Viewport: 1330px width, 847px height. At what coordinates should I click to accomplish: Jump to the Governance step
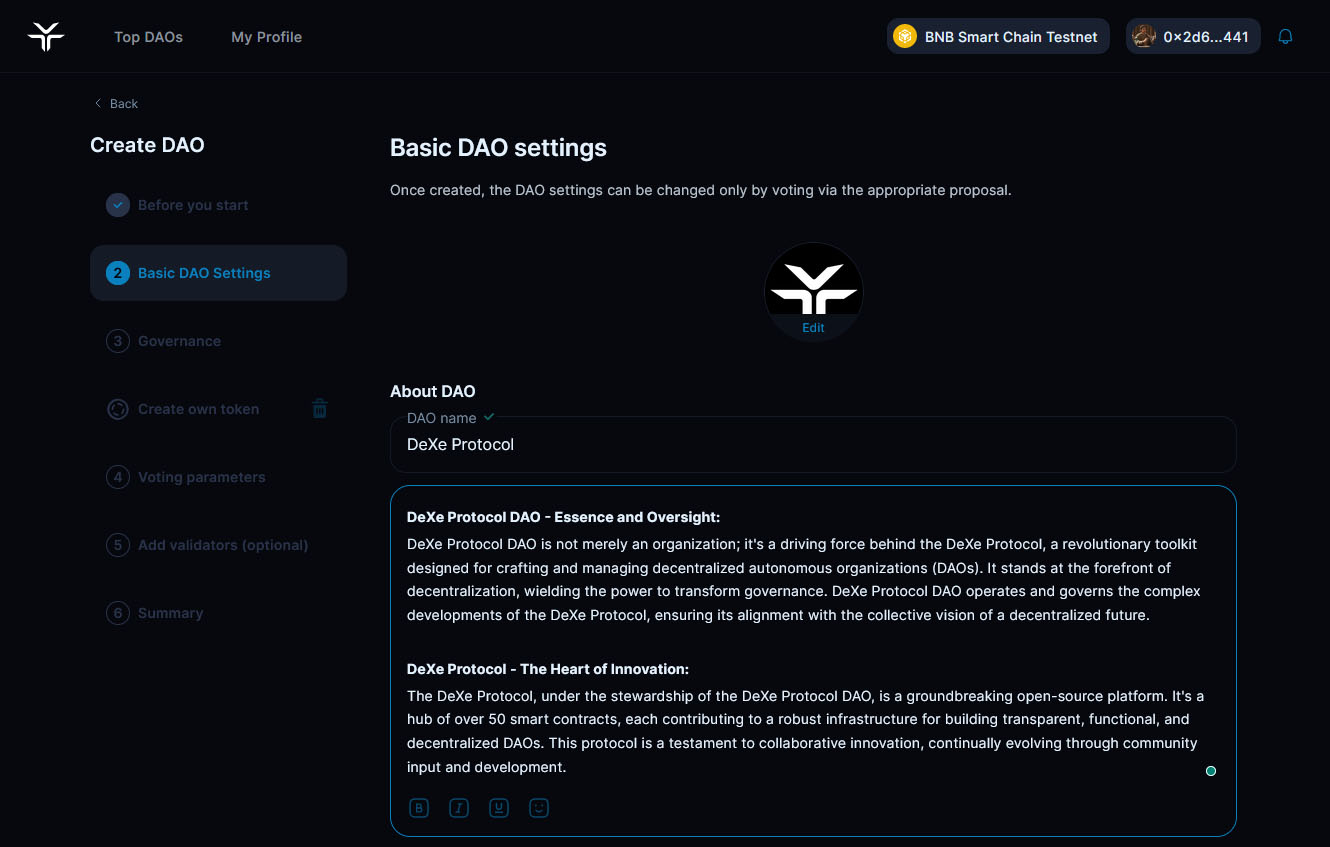click(179, 341)
